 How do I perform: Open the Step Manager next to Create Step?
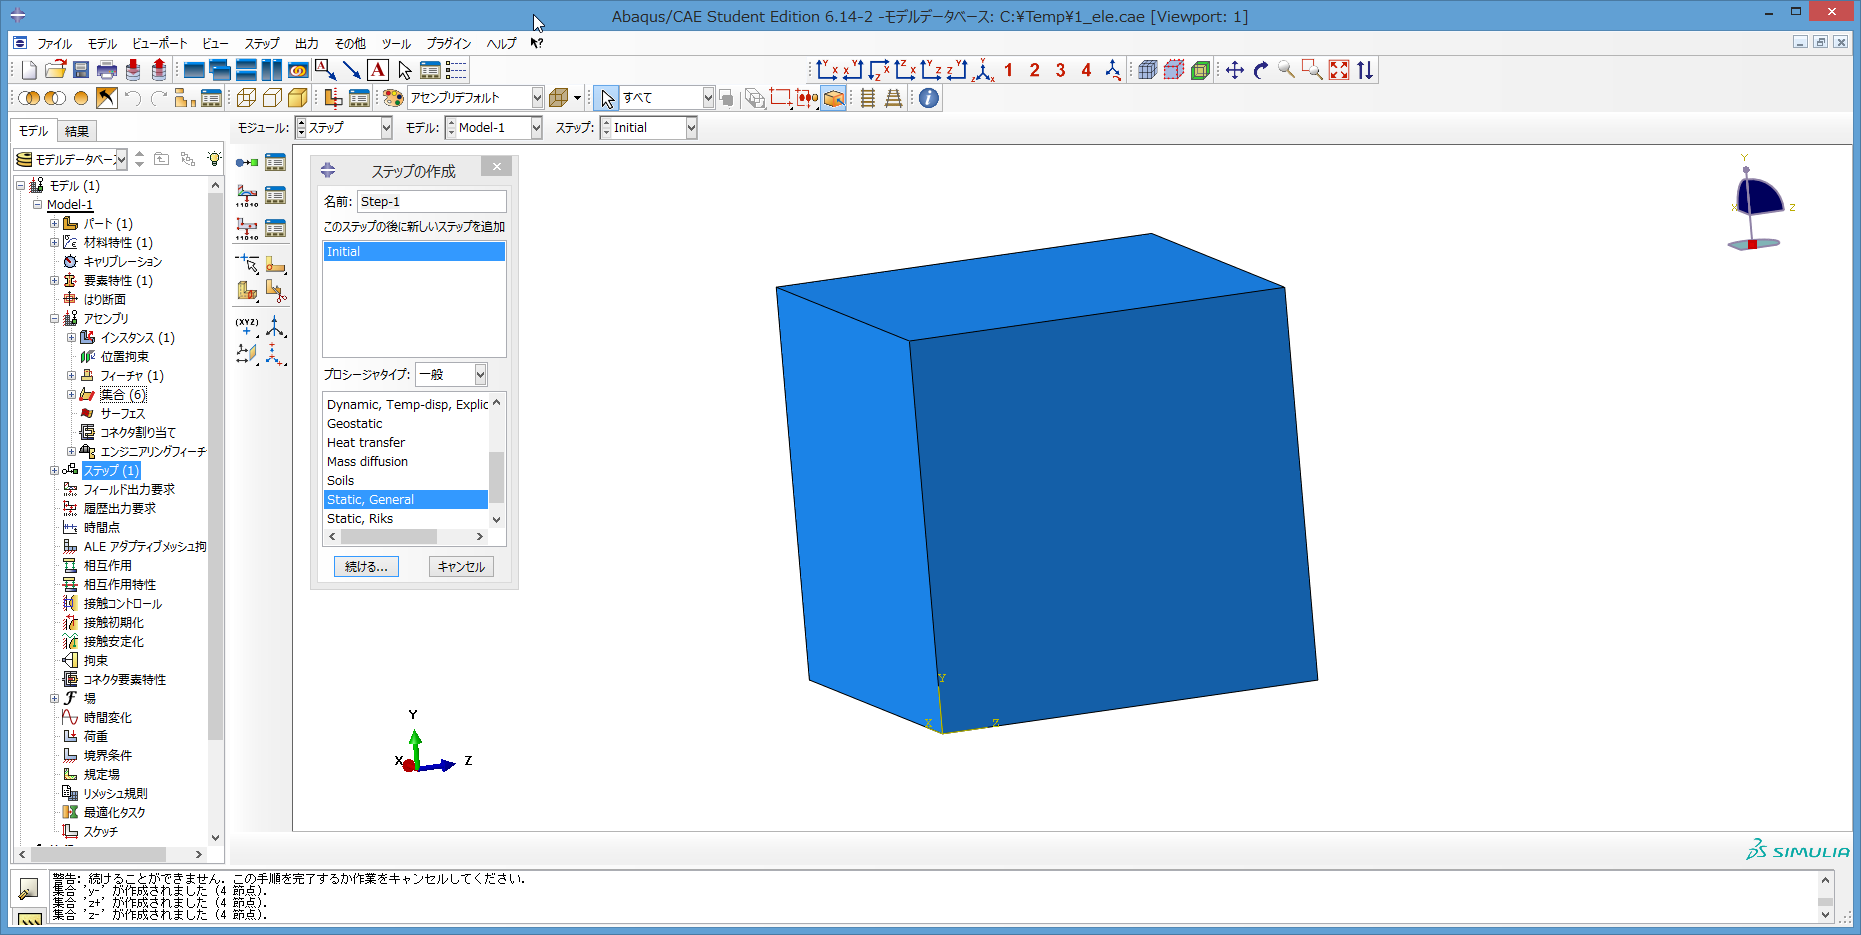tap(276, 162)
